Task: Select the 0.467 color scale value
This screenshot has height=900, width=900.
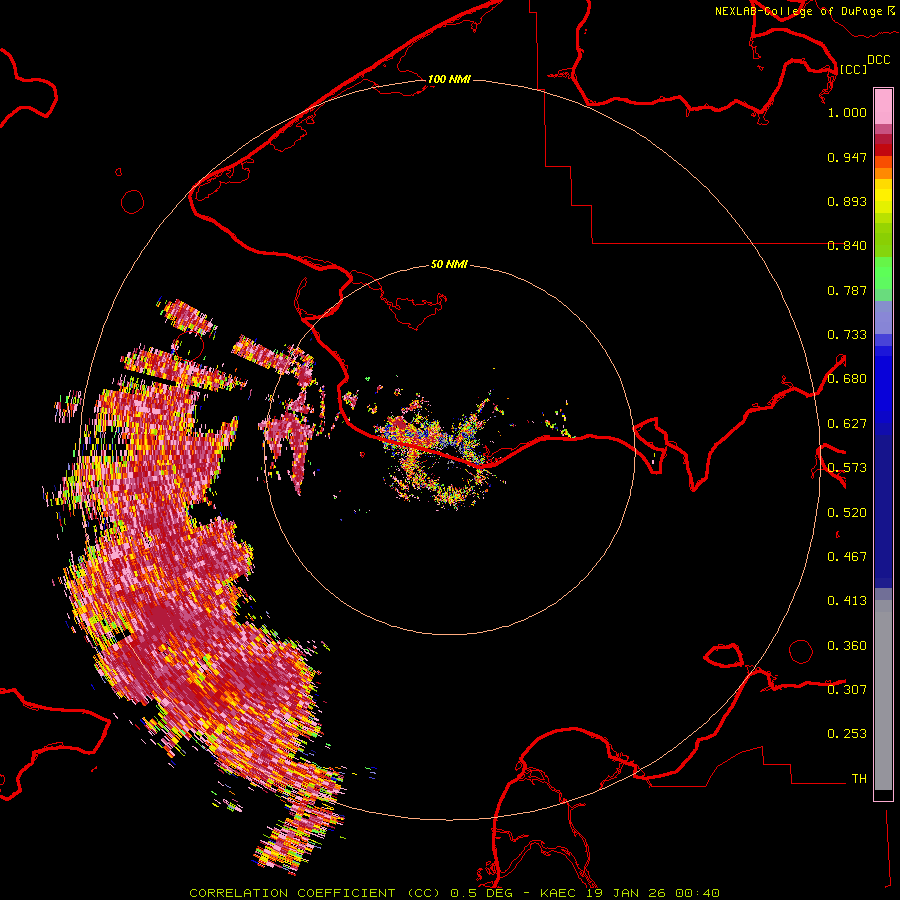Action: point(847,557)
